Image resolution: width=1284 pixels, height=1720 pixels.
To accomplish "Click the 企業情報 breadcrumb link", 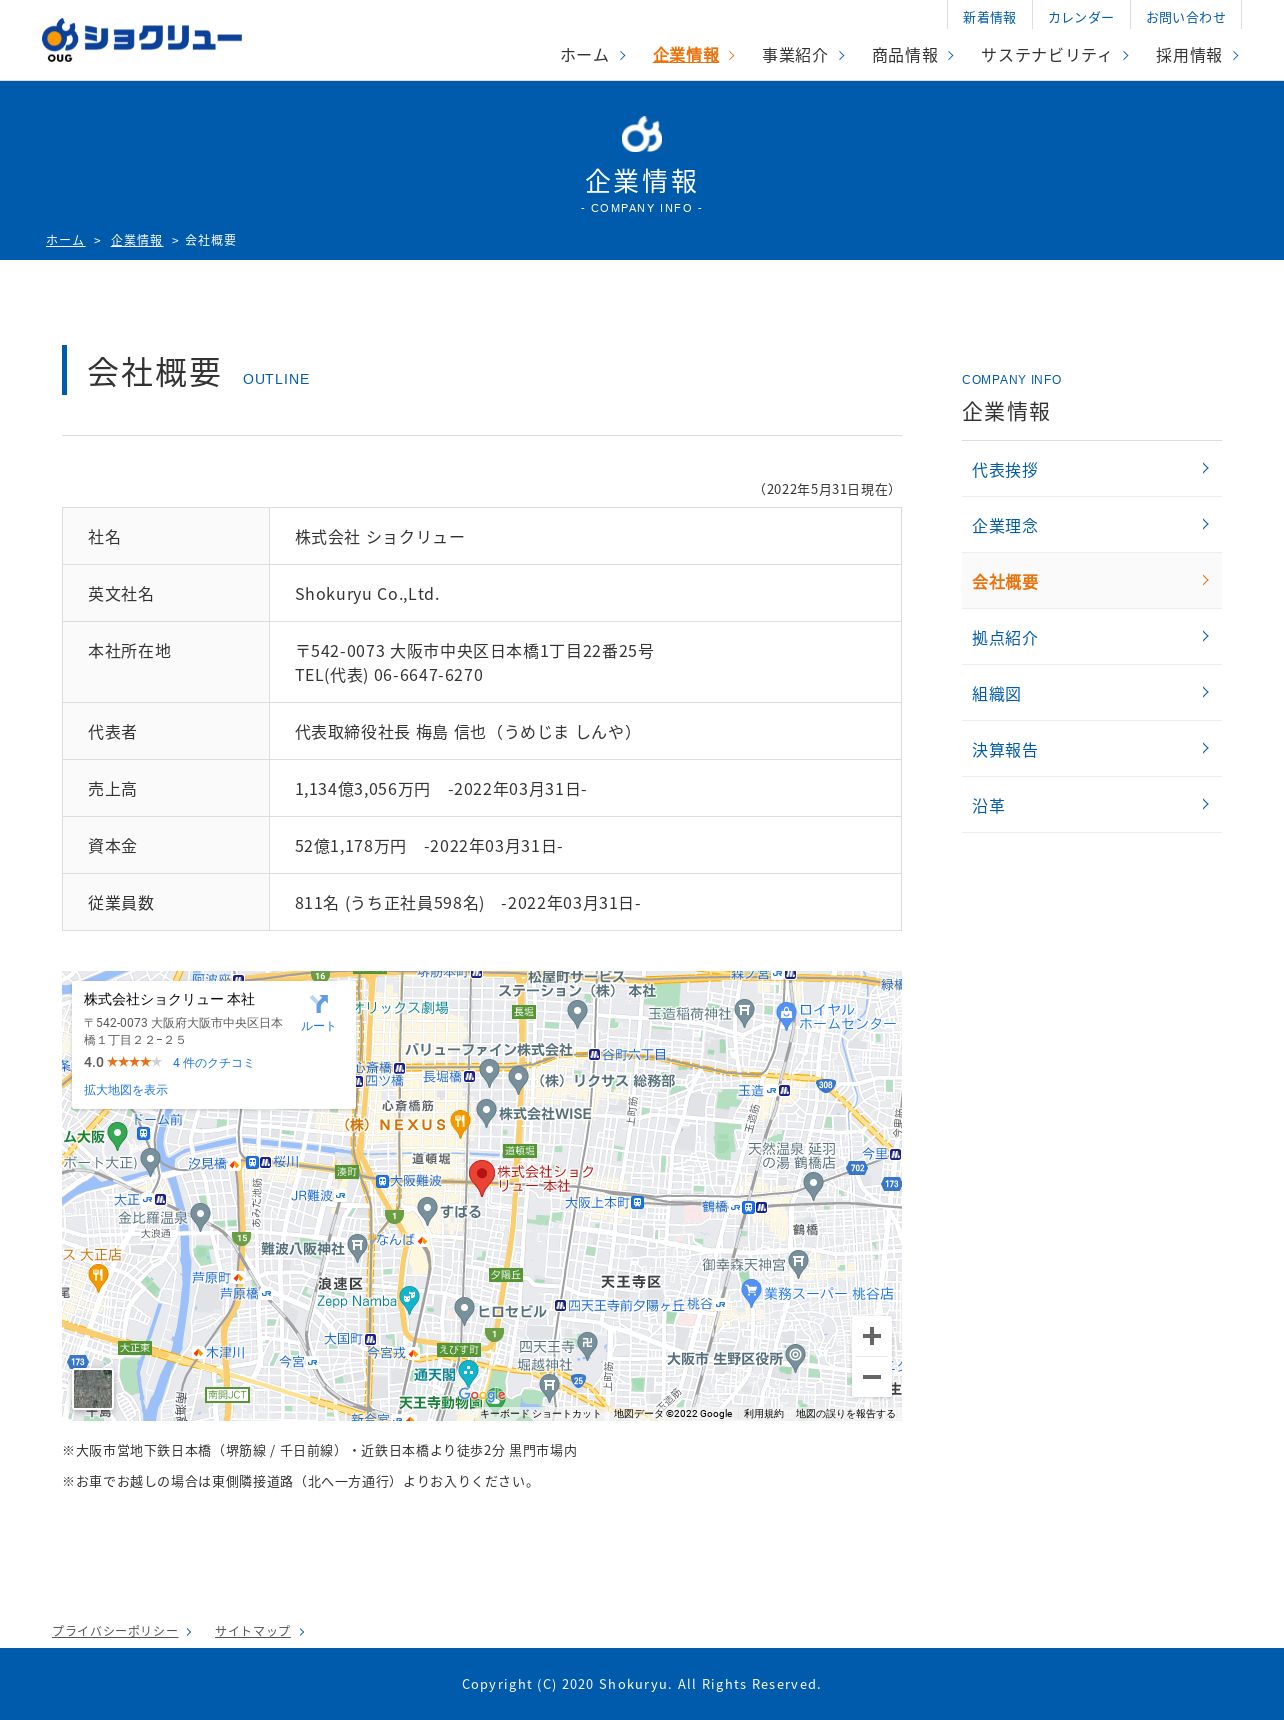I will click(x=137, y=240).
